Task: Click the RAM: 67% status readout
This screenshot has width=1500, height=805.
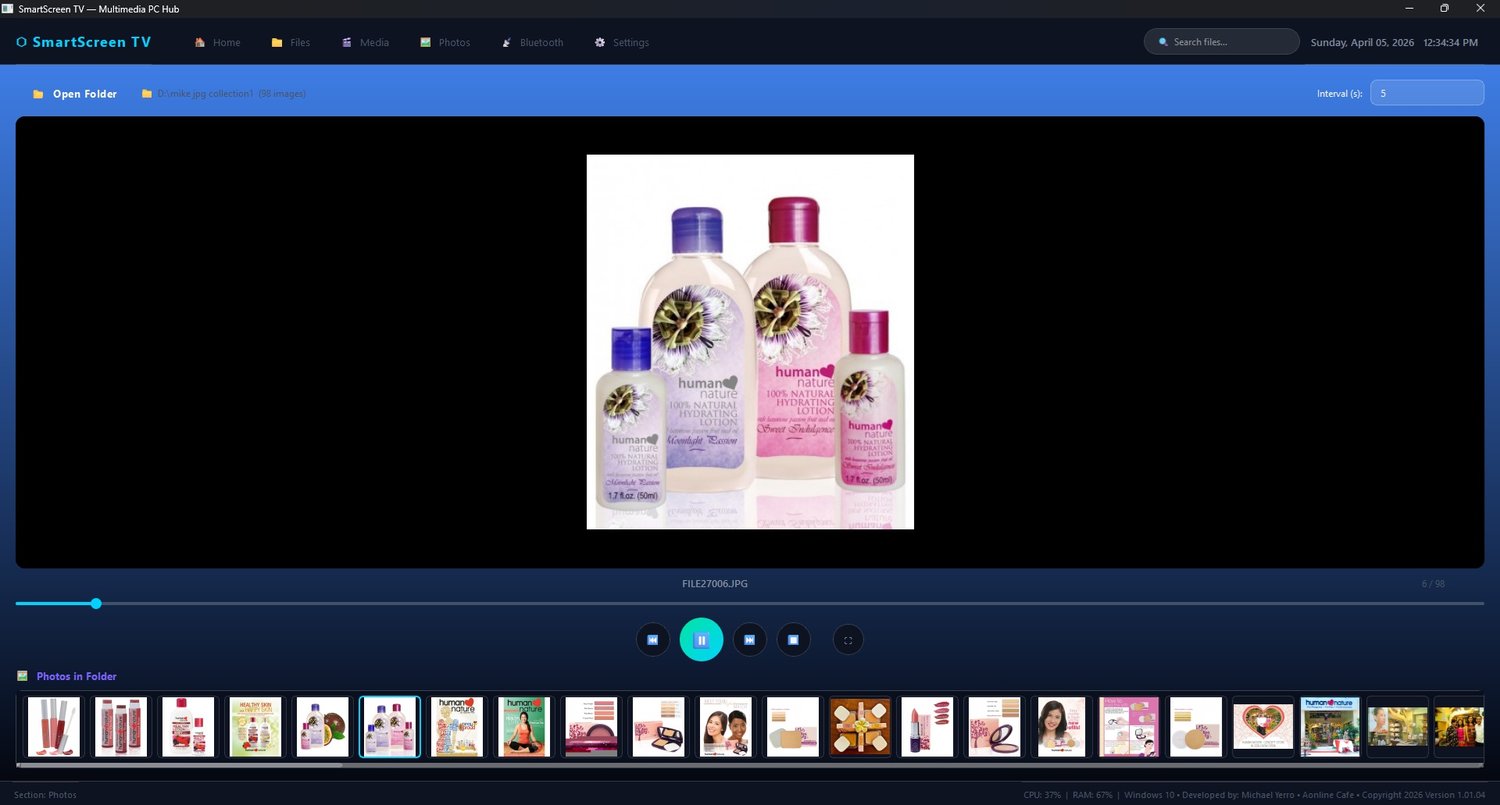Action: (1094, 794)
